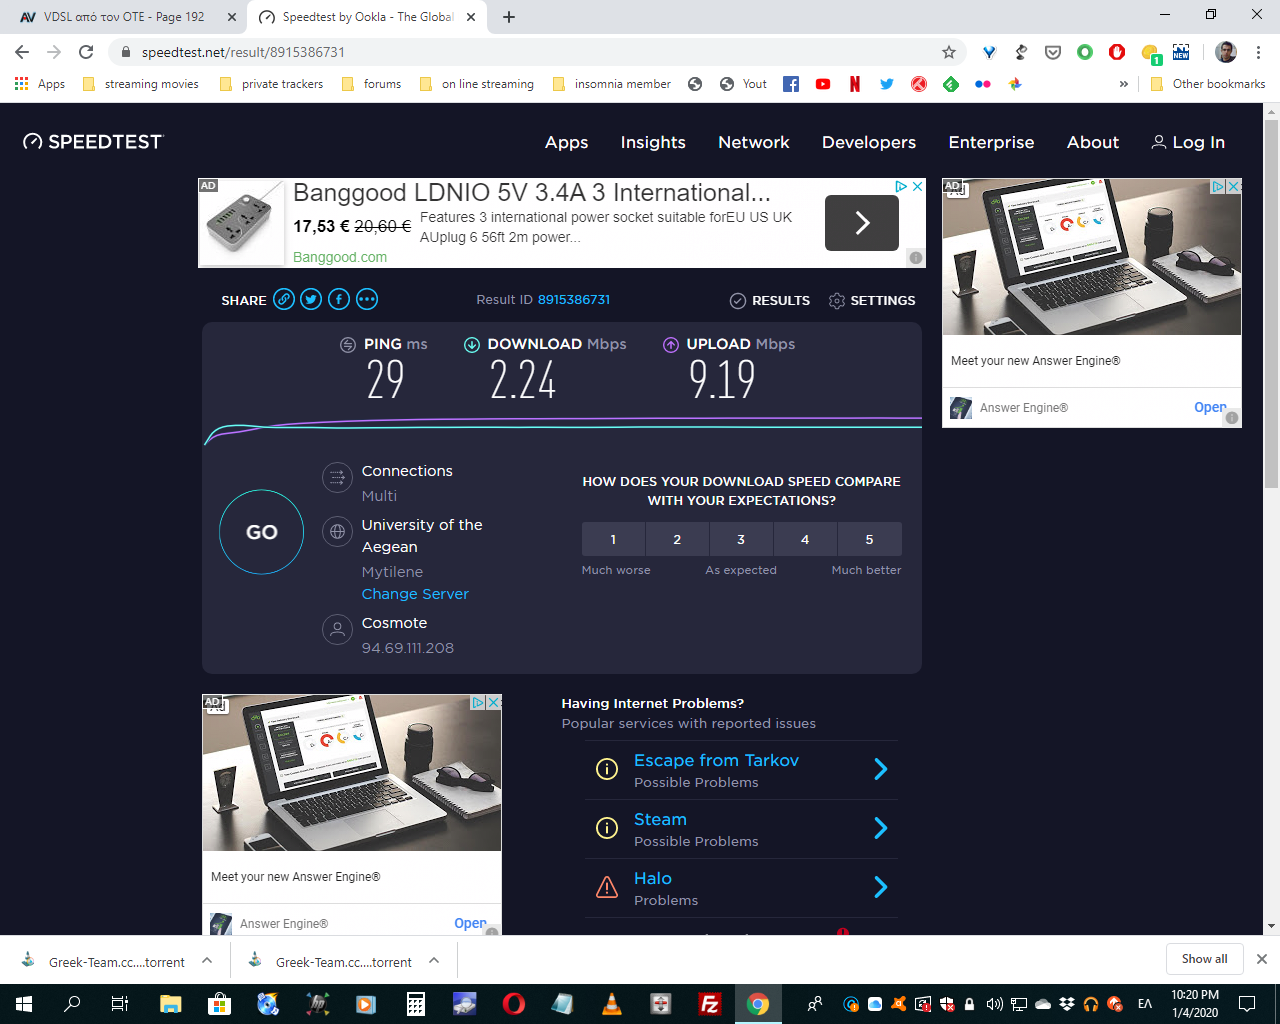
Task: Open more share options ellipsis icon
Action: [x=367, y=299]
